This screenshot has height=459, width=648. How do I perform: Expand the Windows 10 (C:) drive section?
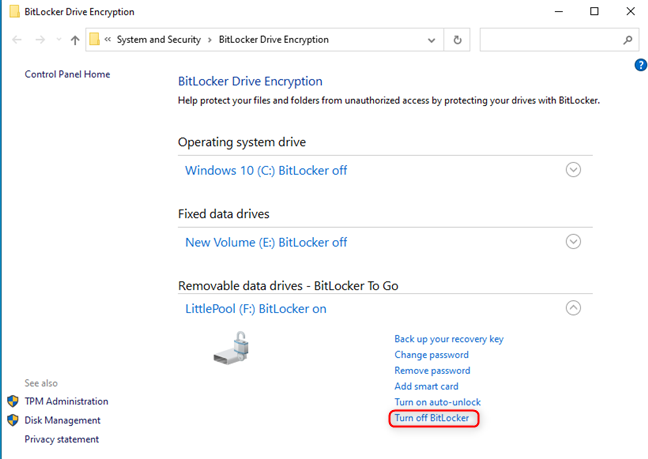(573, 170)
